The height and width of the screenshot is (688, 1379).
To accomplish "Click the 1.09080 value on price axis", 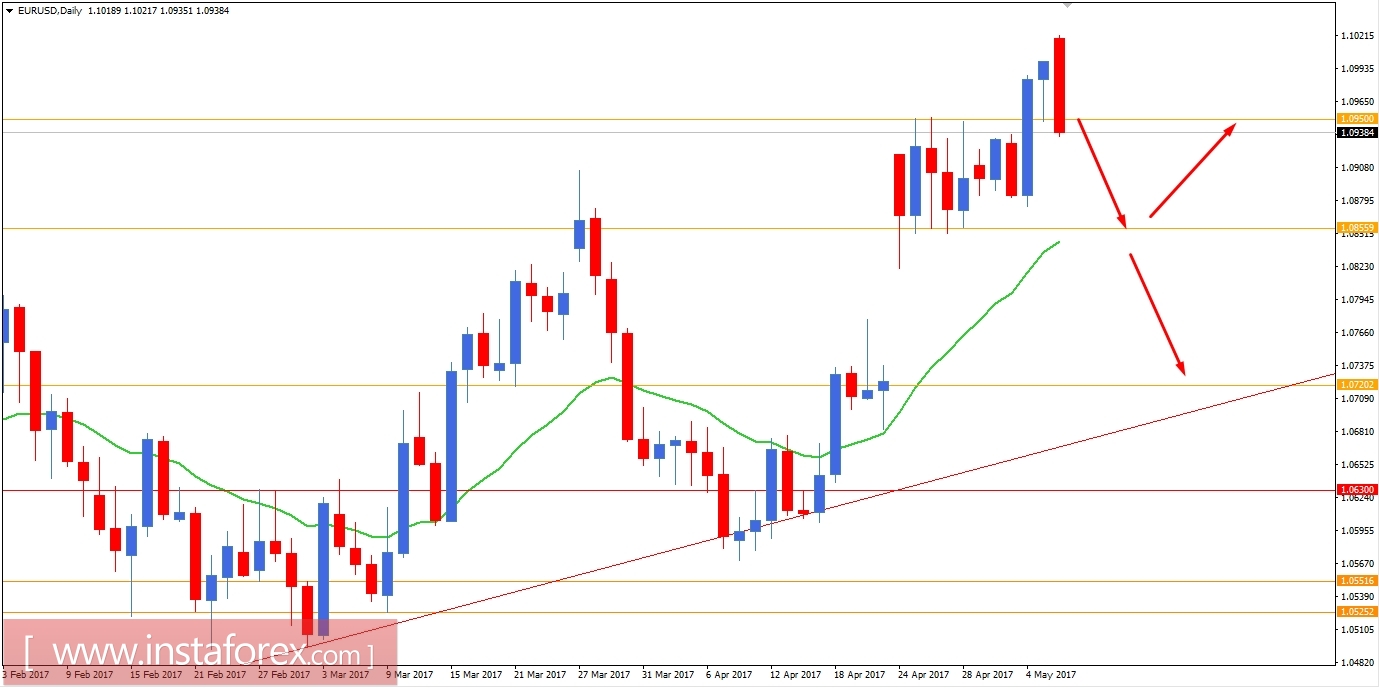I will point(1357,168).
